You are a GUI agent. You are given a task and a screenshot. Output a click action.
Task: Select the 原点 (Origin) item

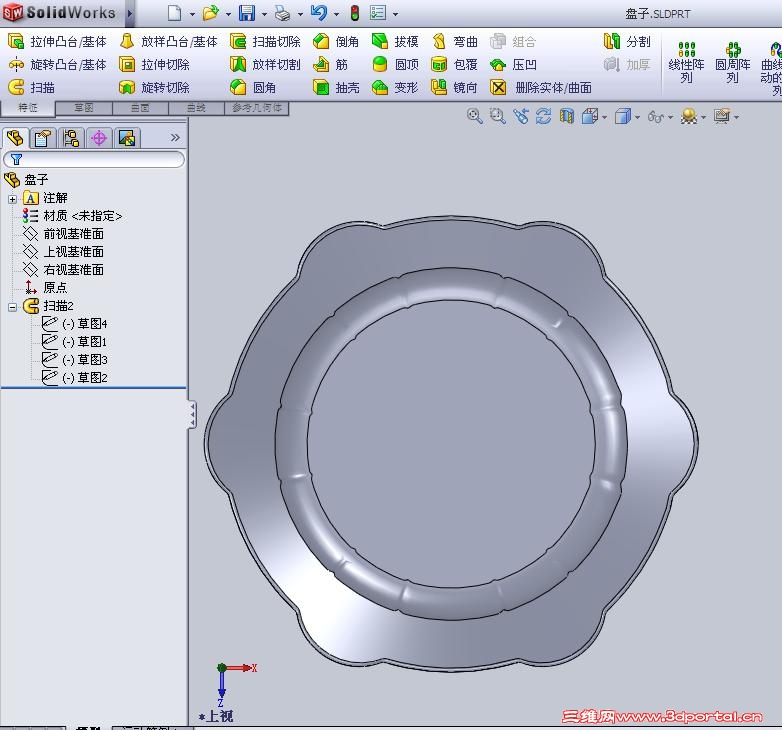pos(45,288)
